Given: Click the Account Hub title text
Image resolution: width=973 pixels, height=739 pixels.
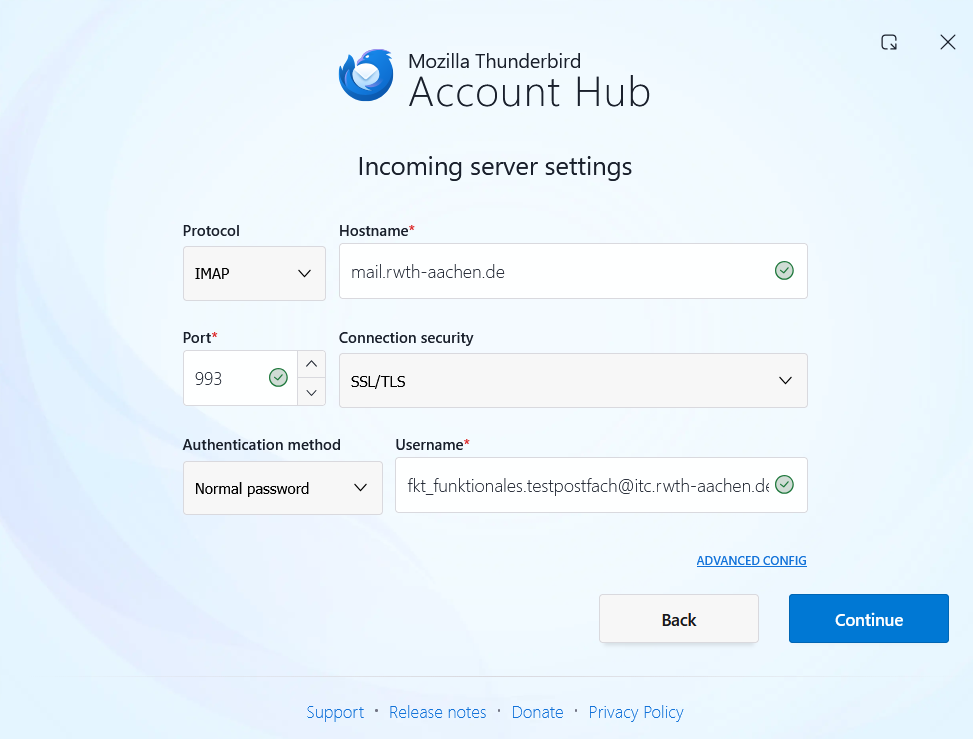Looking at the screenshot, I should click(529, 92).
